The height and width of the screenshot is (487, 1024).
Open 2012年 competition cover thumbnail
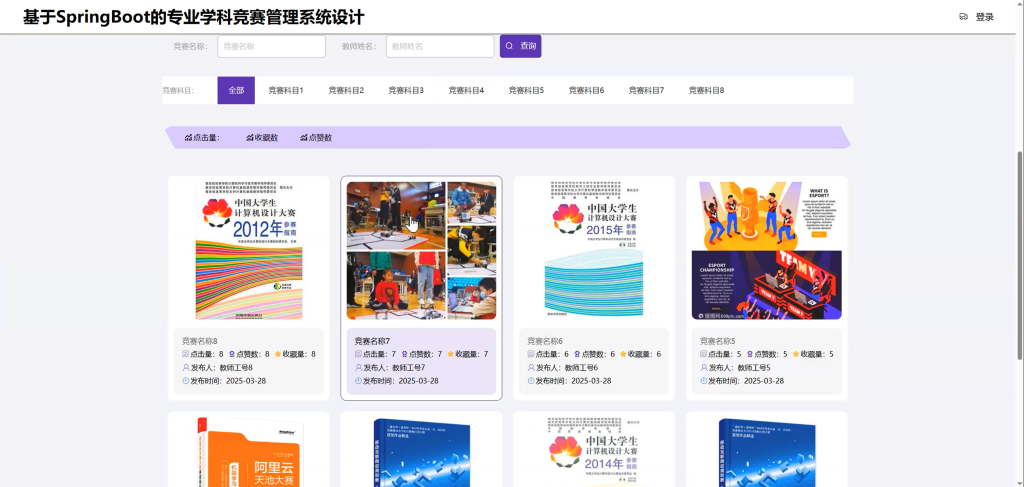tap(249, 251)
